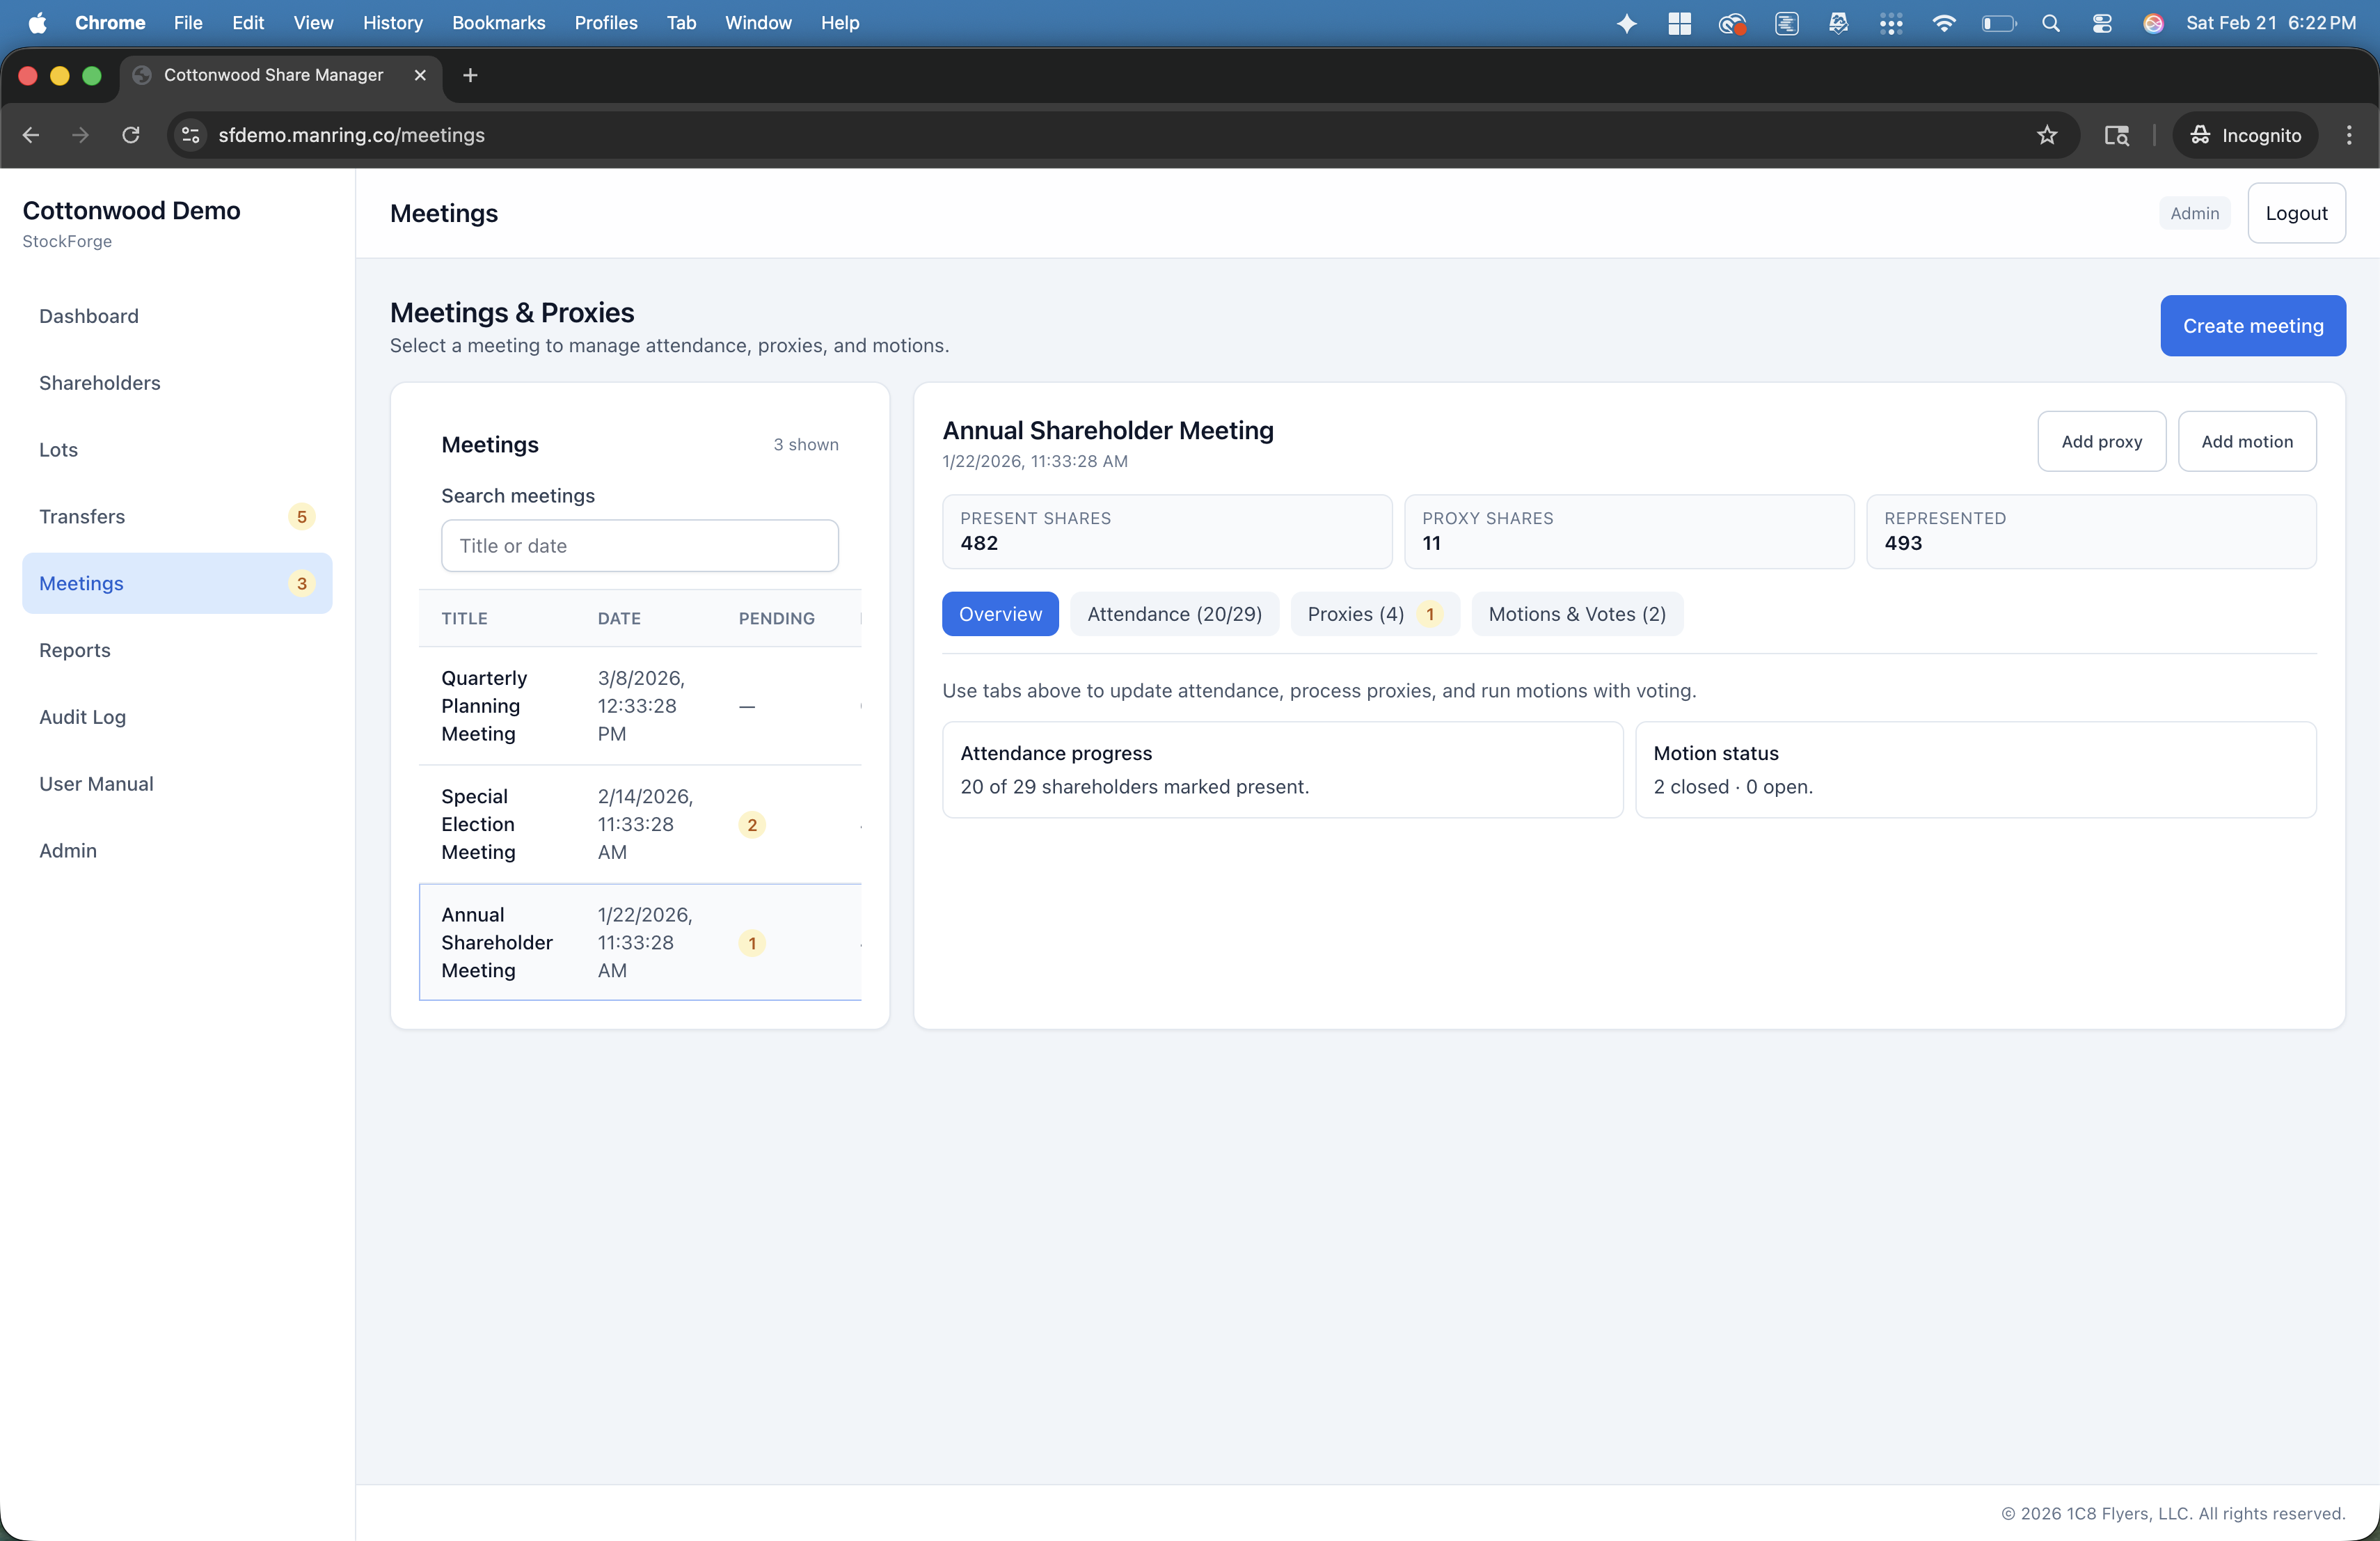Open new tab with plus icon
This screenshot has height=1541, width=2380.
click(x=470, y=75)
